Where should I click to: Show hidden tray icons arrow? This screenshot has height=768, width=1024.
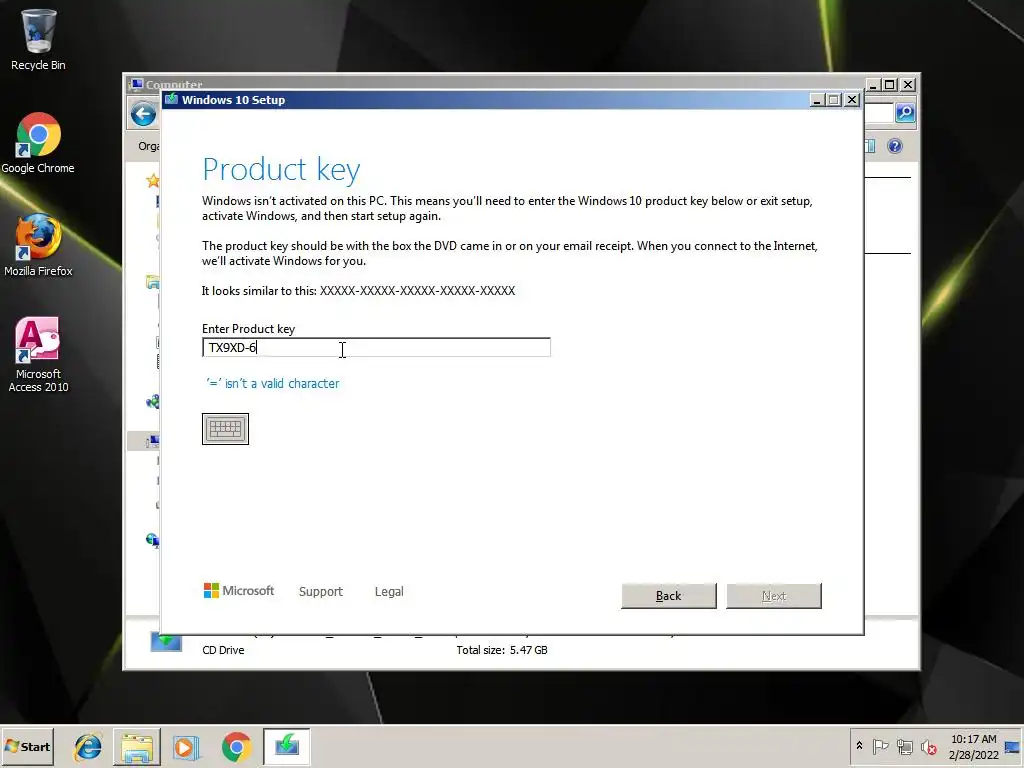click(859, 746)
